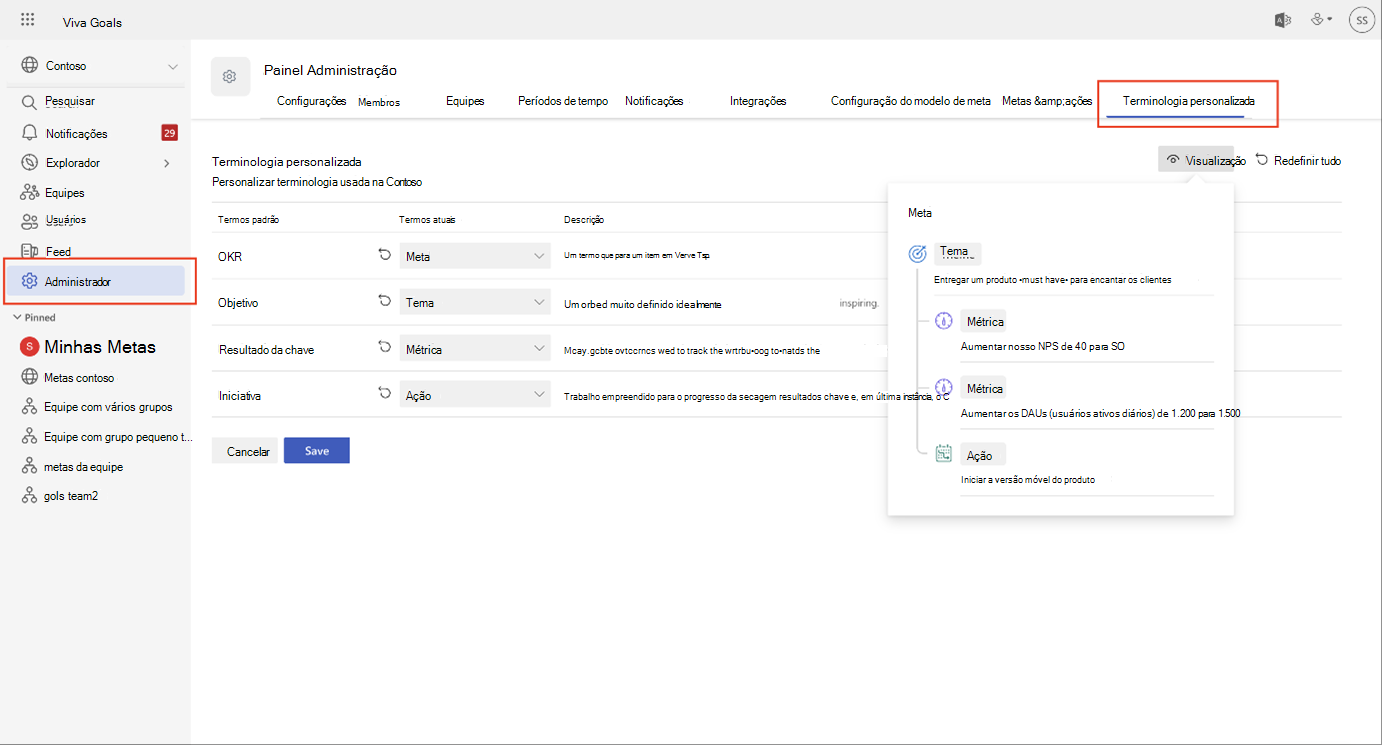Click the Outlook icon in header
Screen dimensions: 1382x745
coord(1282,20)
